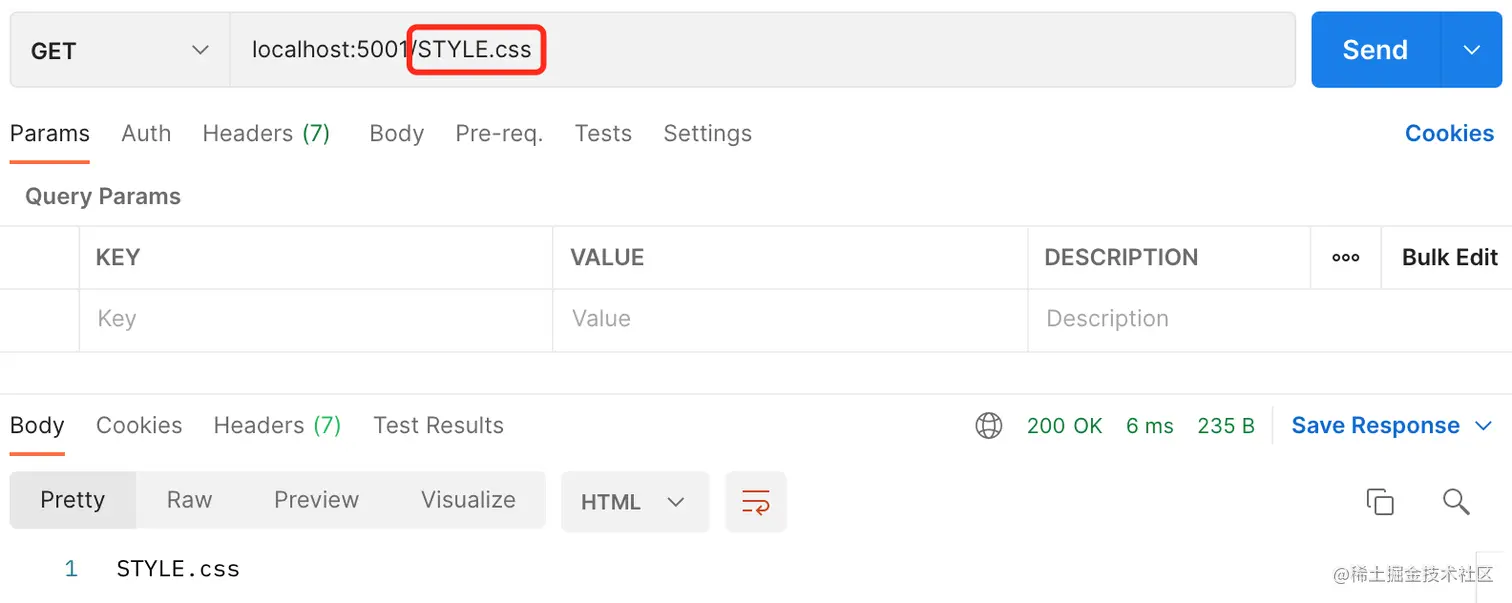The height and width of the screenshot is (603, 1512).
Task: Open the request Headers (7) tab
Action: pos(266,133)
